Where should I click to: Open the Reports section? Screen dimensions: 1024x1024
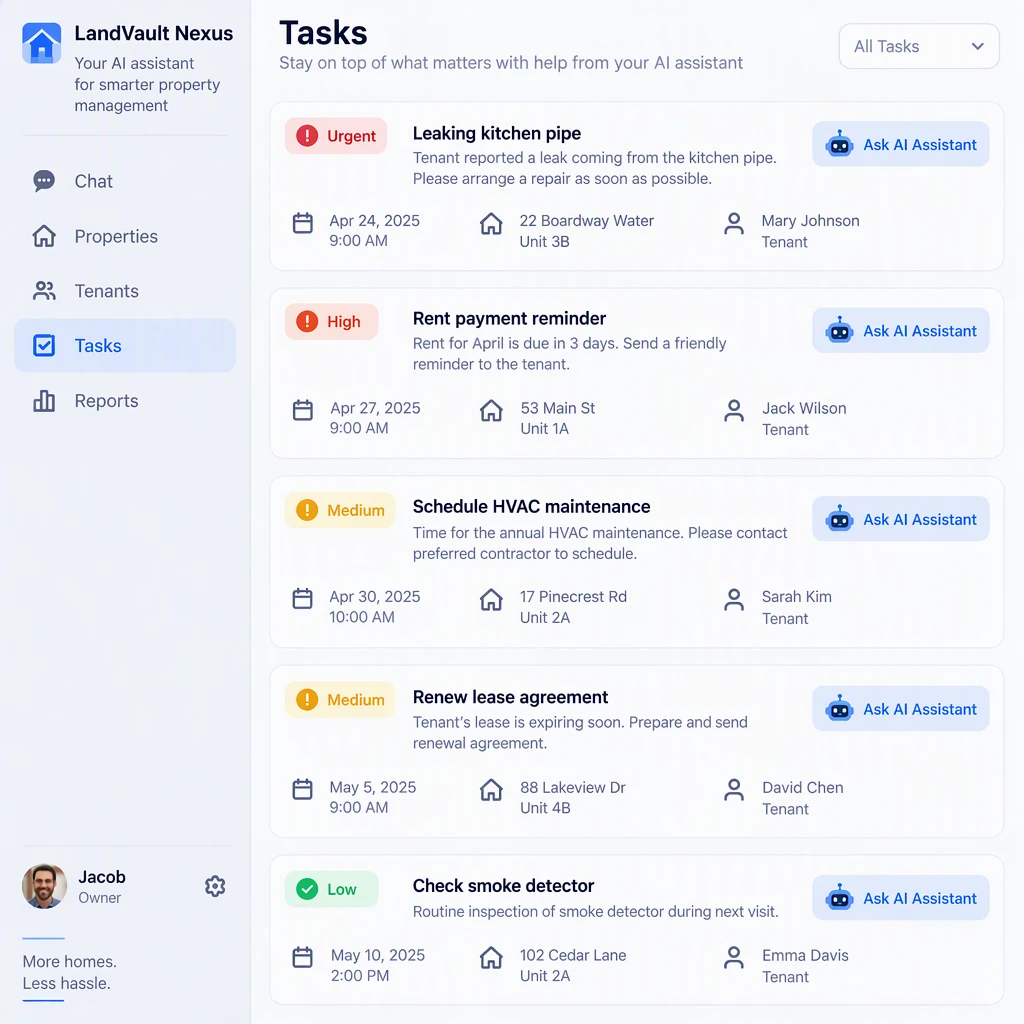(125, 400)
